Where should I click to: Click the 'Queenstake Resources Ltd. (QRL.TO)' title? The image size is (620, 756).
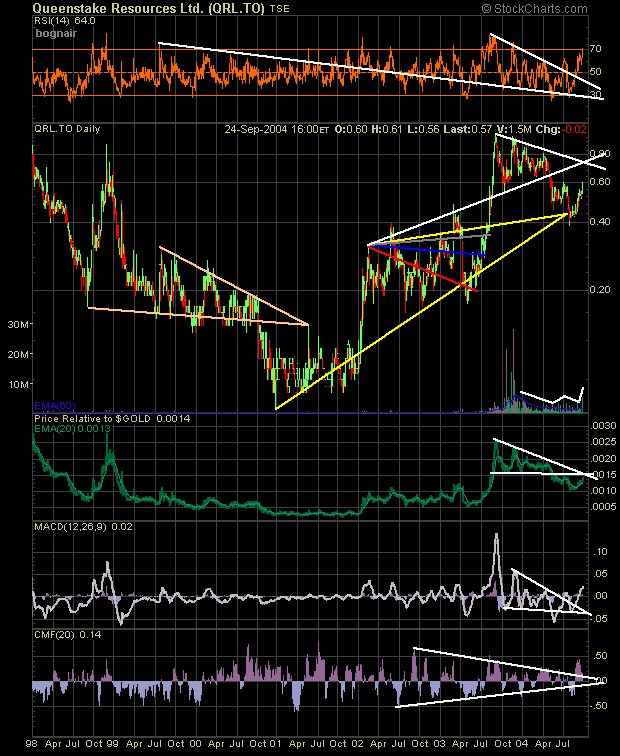149,8
